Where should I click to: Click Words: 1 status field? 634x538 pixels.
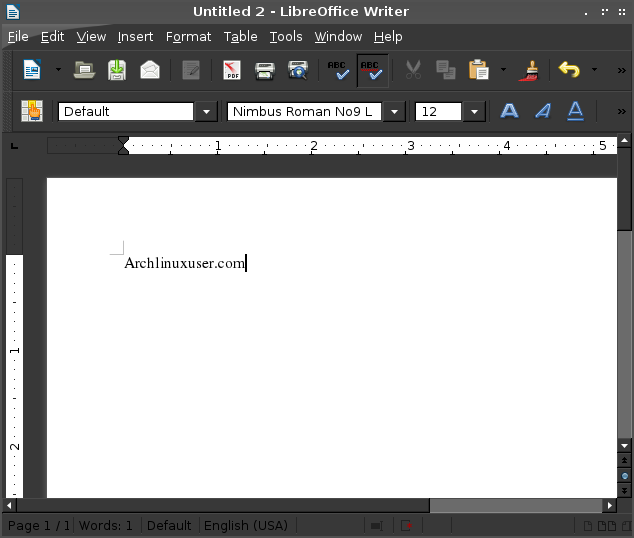(x=106, y=525)
